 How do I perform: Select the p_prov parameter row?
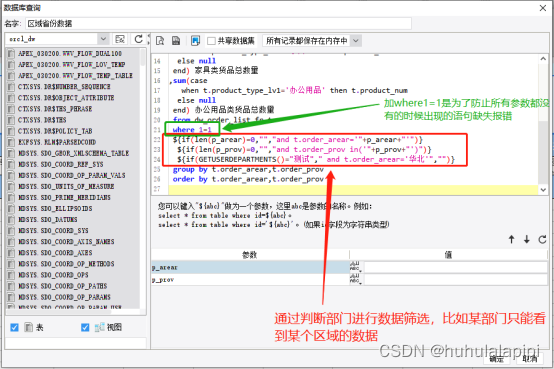point(250,280)
